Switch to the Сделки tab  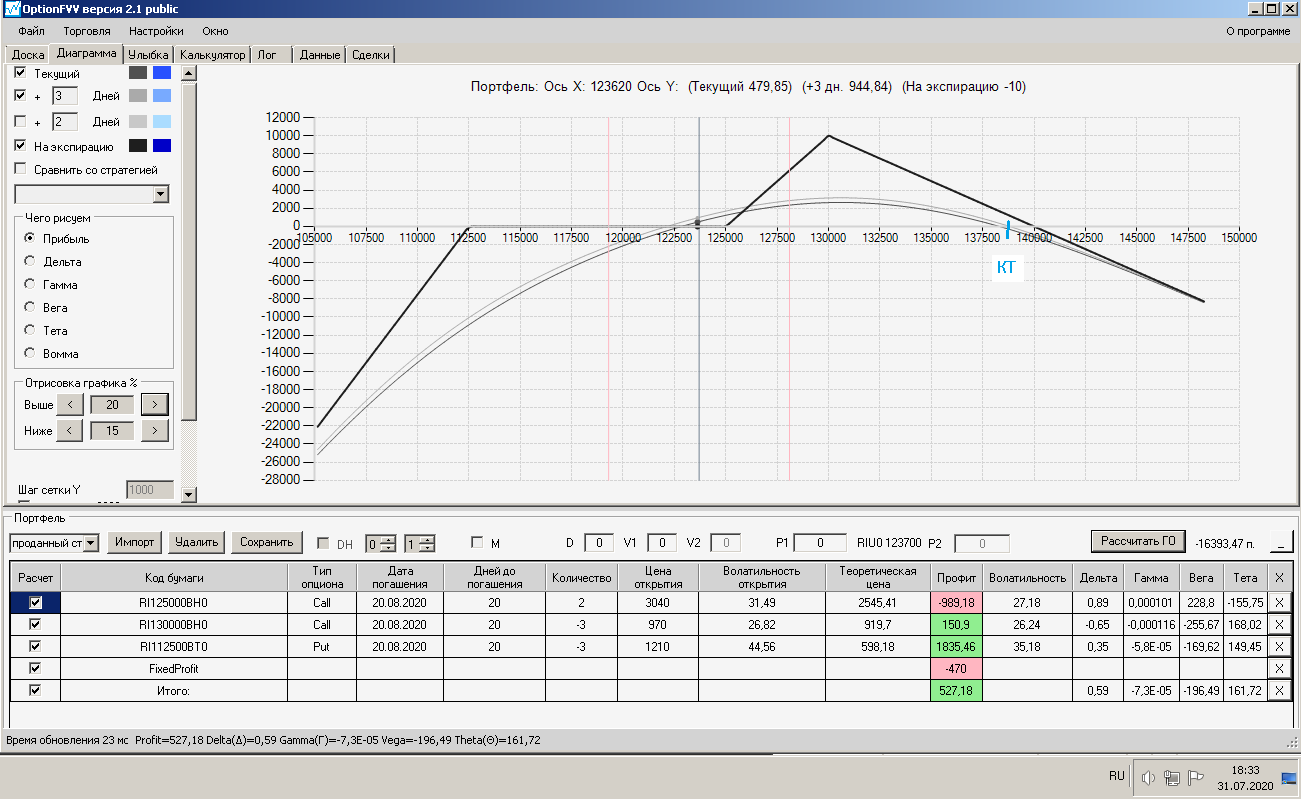click(x=371, y=55)
